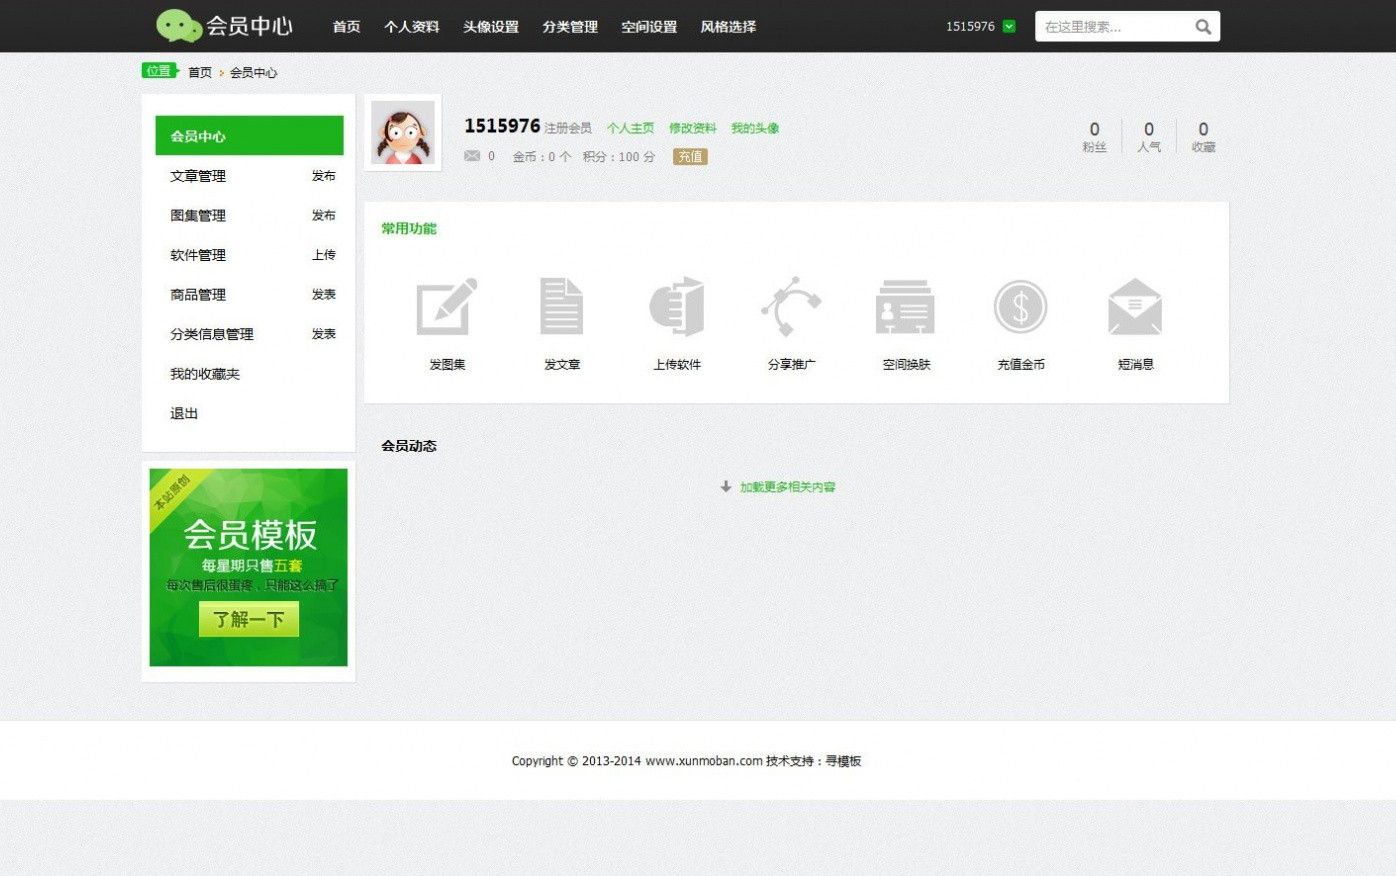The width and height of the screenshot is (1396, 876).
Task: Click the small mail icon beside message count
Action: pos(472,156)
